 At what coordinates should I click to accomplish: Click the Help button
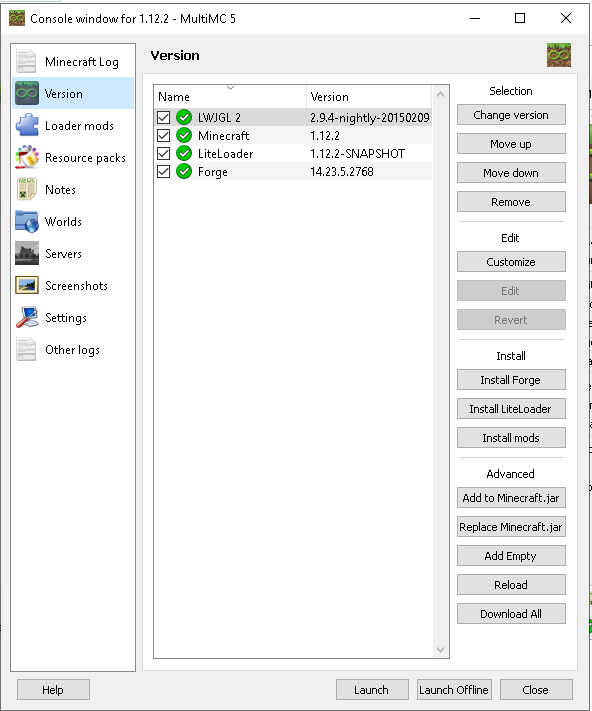[53, 690]
